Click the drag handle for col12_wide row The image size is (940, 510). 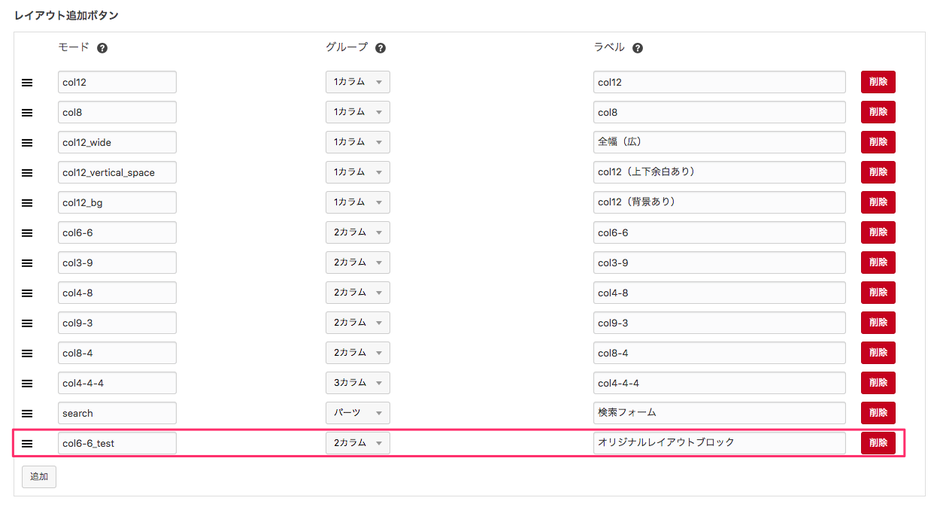point(27,143)
